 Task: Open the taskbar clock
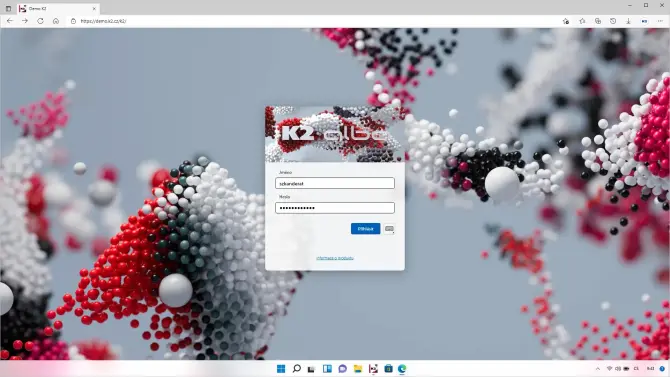click(650, 368)
